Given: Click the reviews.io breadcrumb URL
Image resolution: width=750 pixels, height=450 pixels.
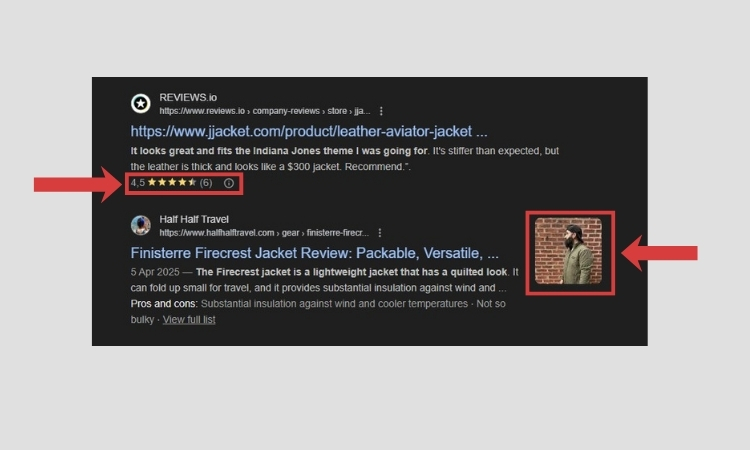Looking at the screenshot, I should click(x=265, y=111).
